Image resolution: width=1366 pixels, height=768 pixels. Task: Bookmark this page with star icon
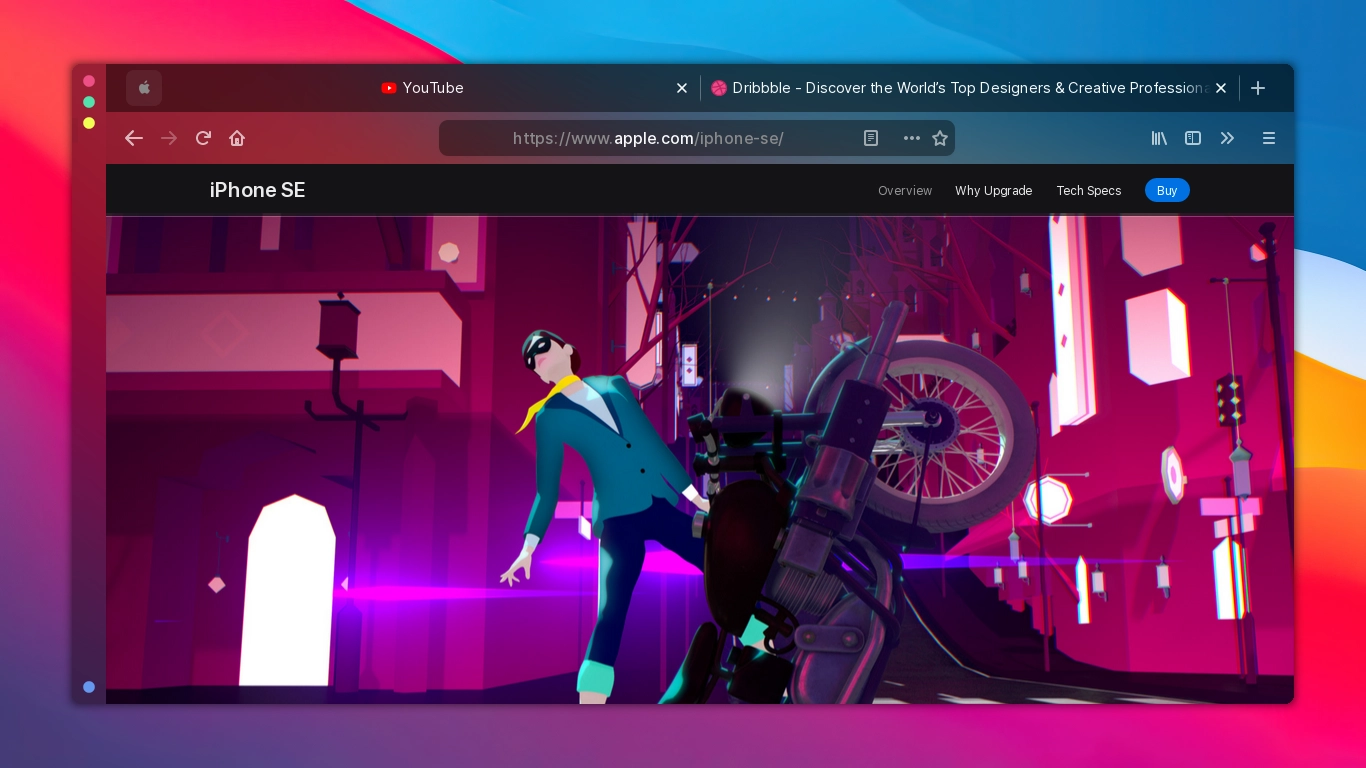pyautogui.click(x=940, y=138)
